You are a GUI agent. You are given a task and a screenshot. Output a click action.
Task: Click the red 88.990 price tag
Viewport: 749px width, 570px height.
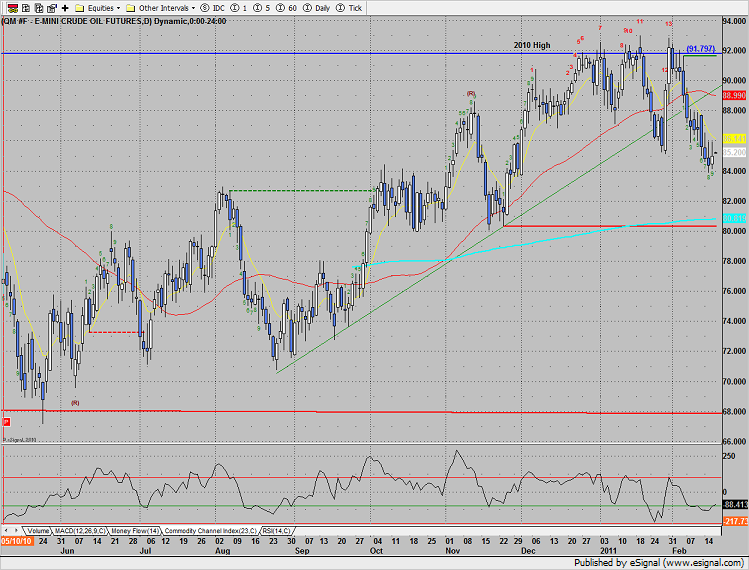pos(734,96)
